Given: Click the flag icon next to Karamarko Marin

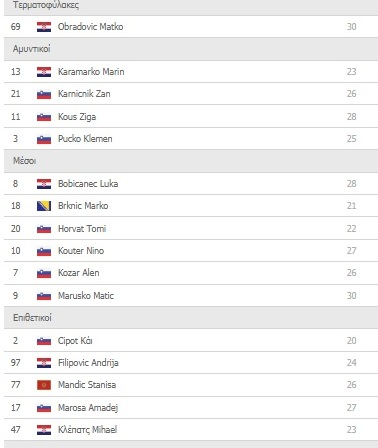Looking at the screenshot, I should (x=44, y=72).
